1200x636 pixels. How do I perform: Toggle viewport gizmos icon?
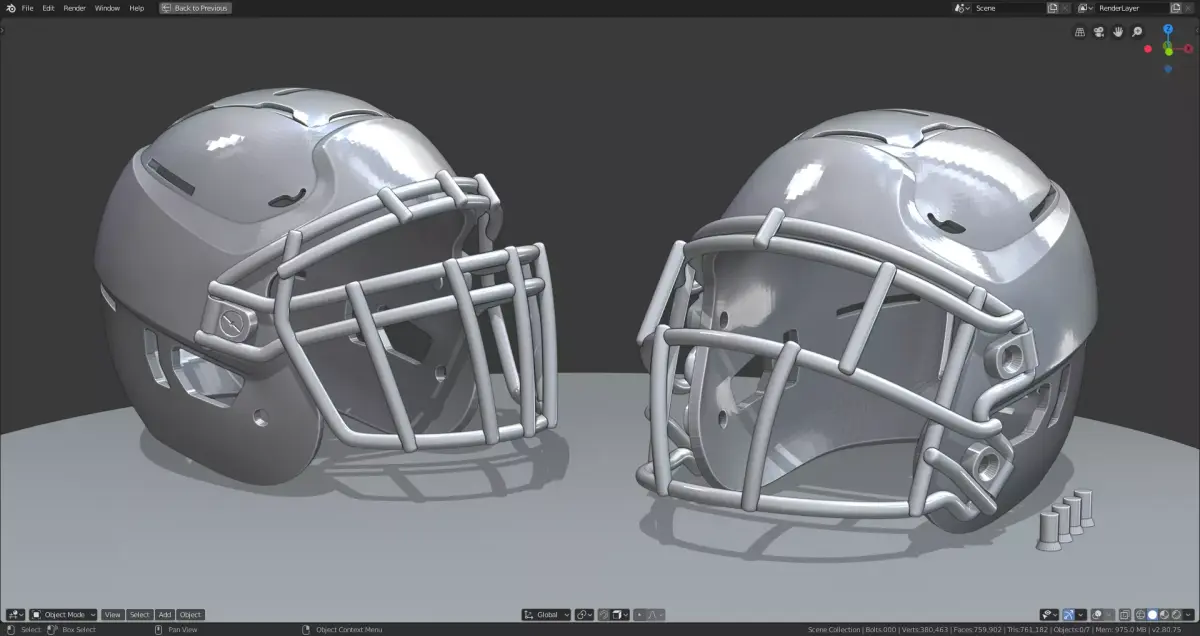[1068, 615]
